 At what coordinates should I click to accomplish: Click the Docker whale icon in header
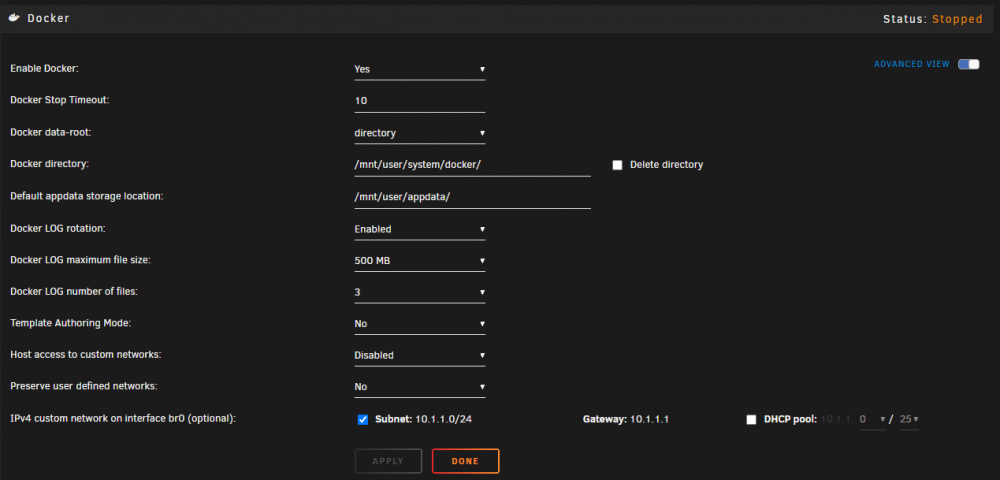click(14, 18)
